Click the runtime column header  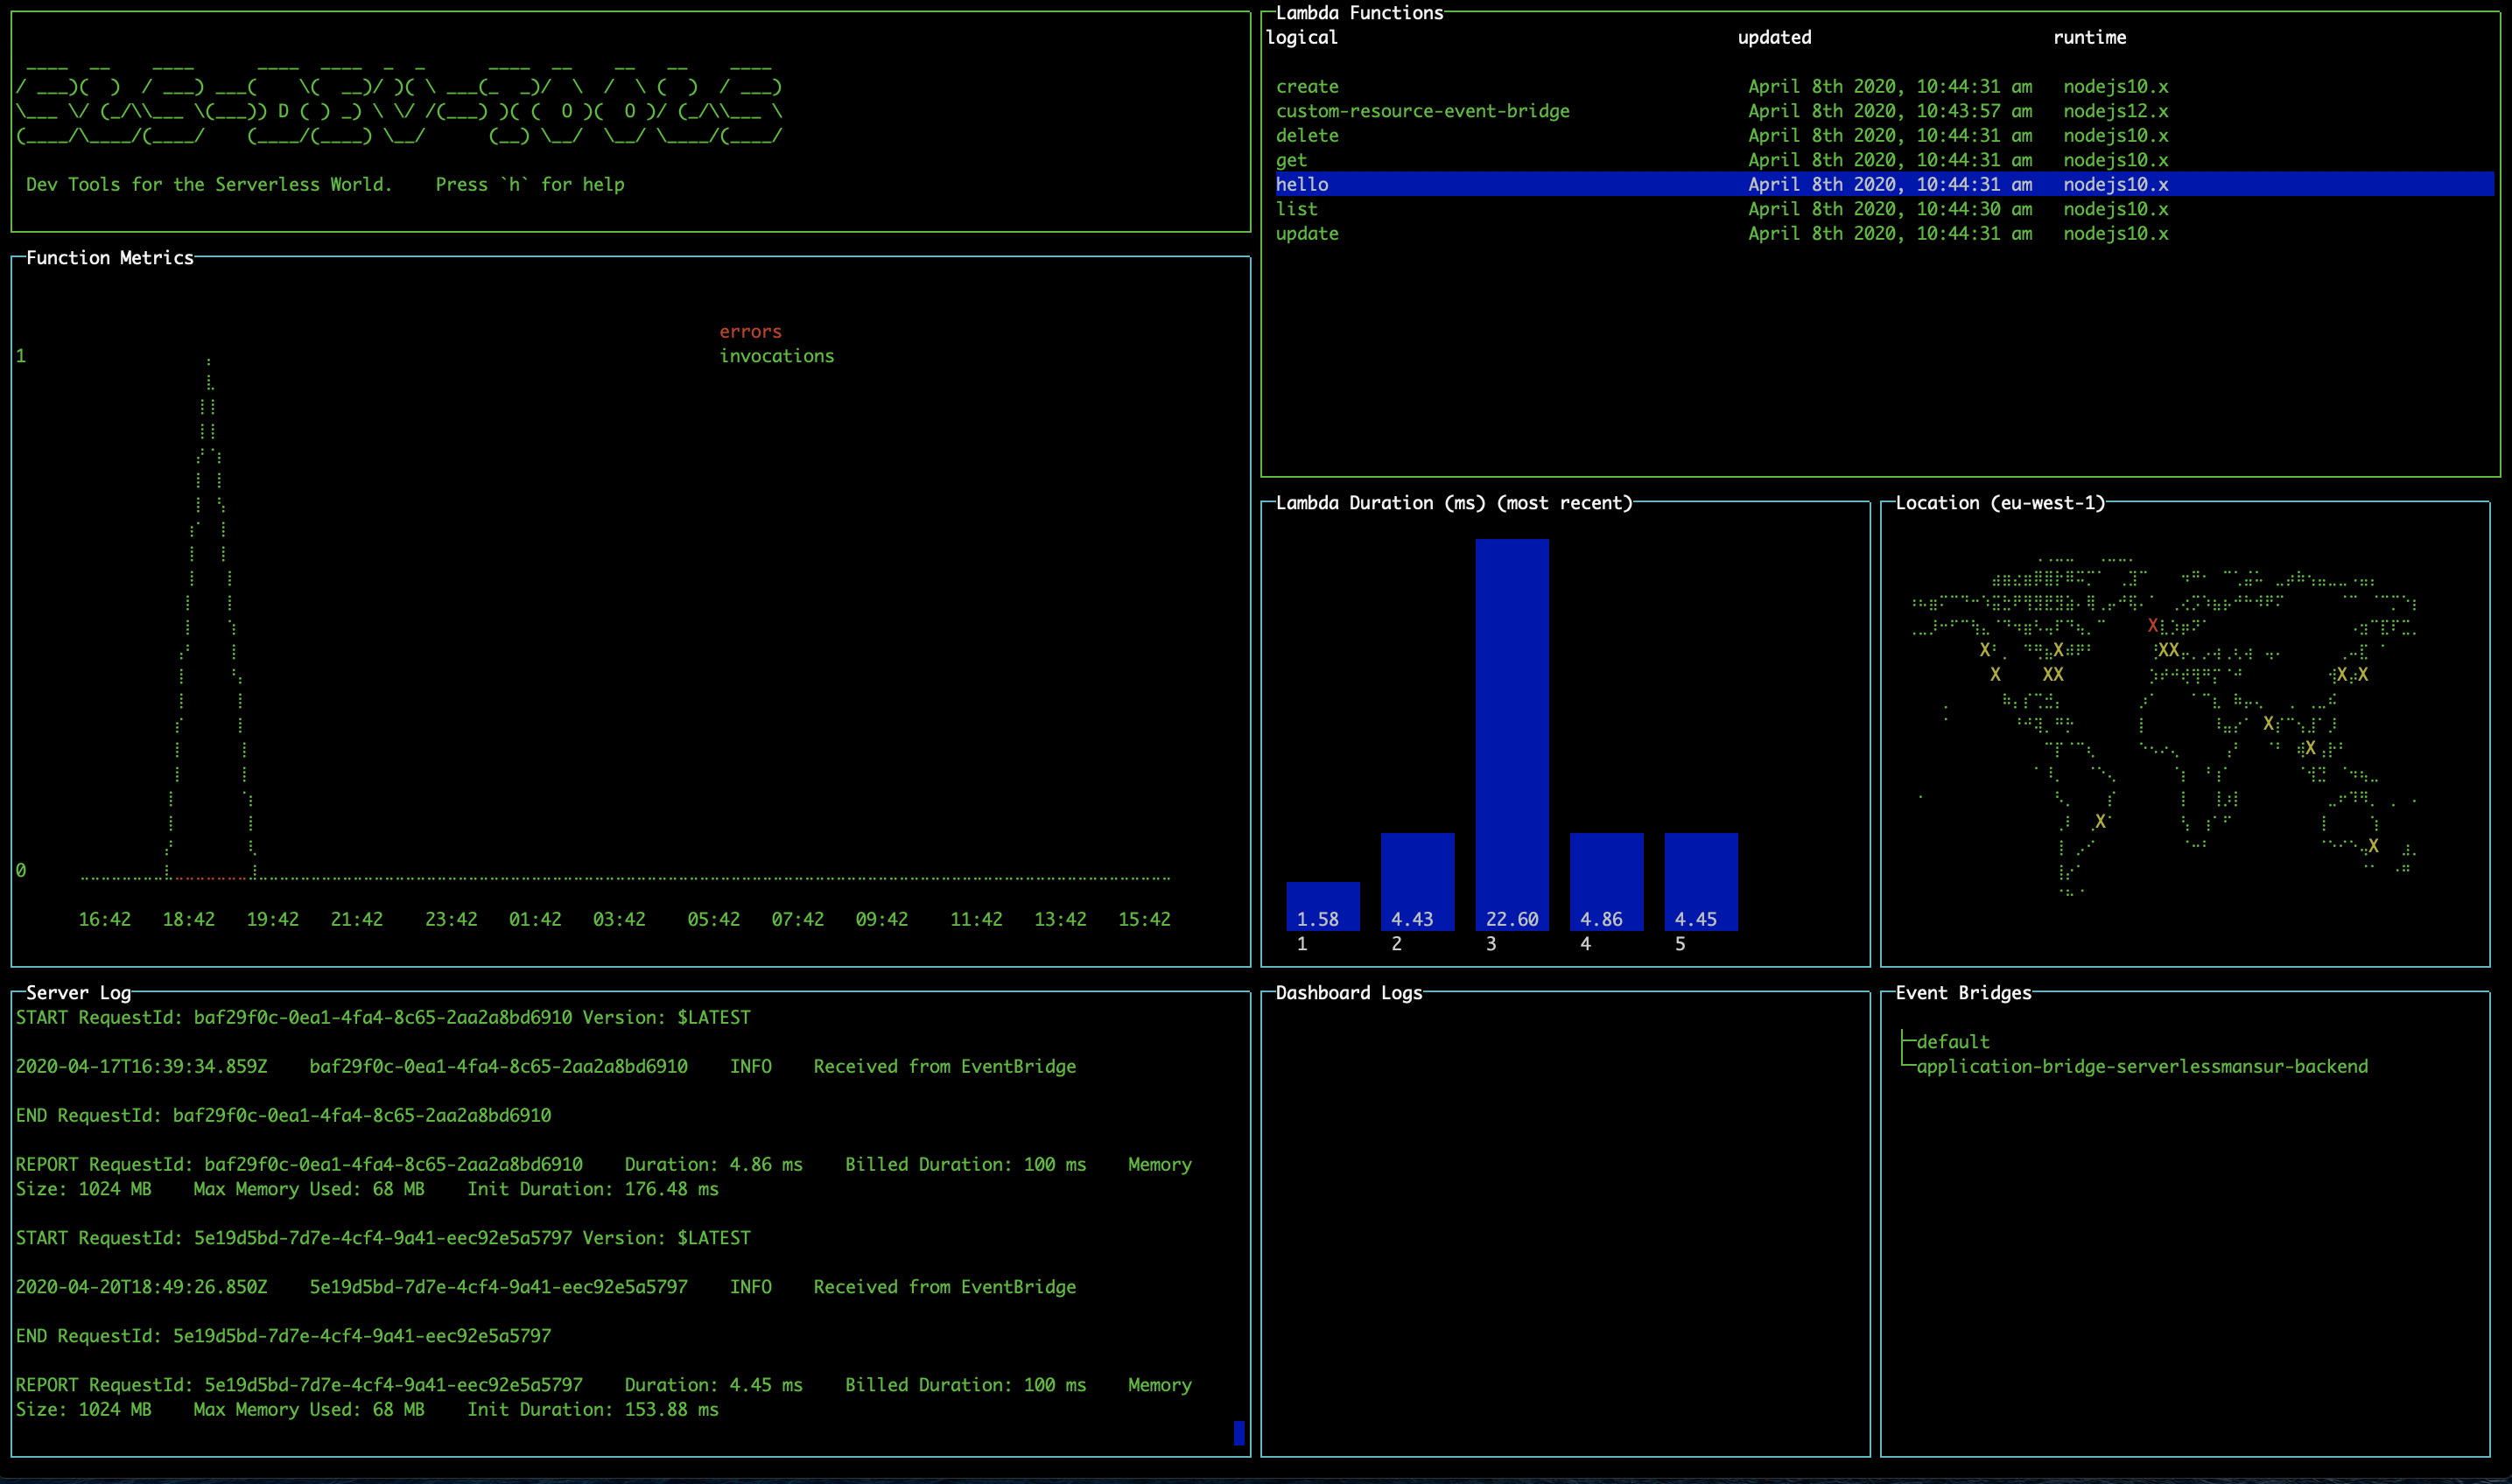[x=2089, y=38]
